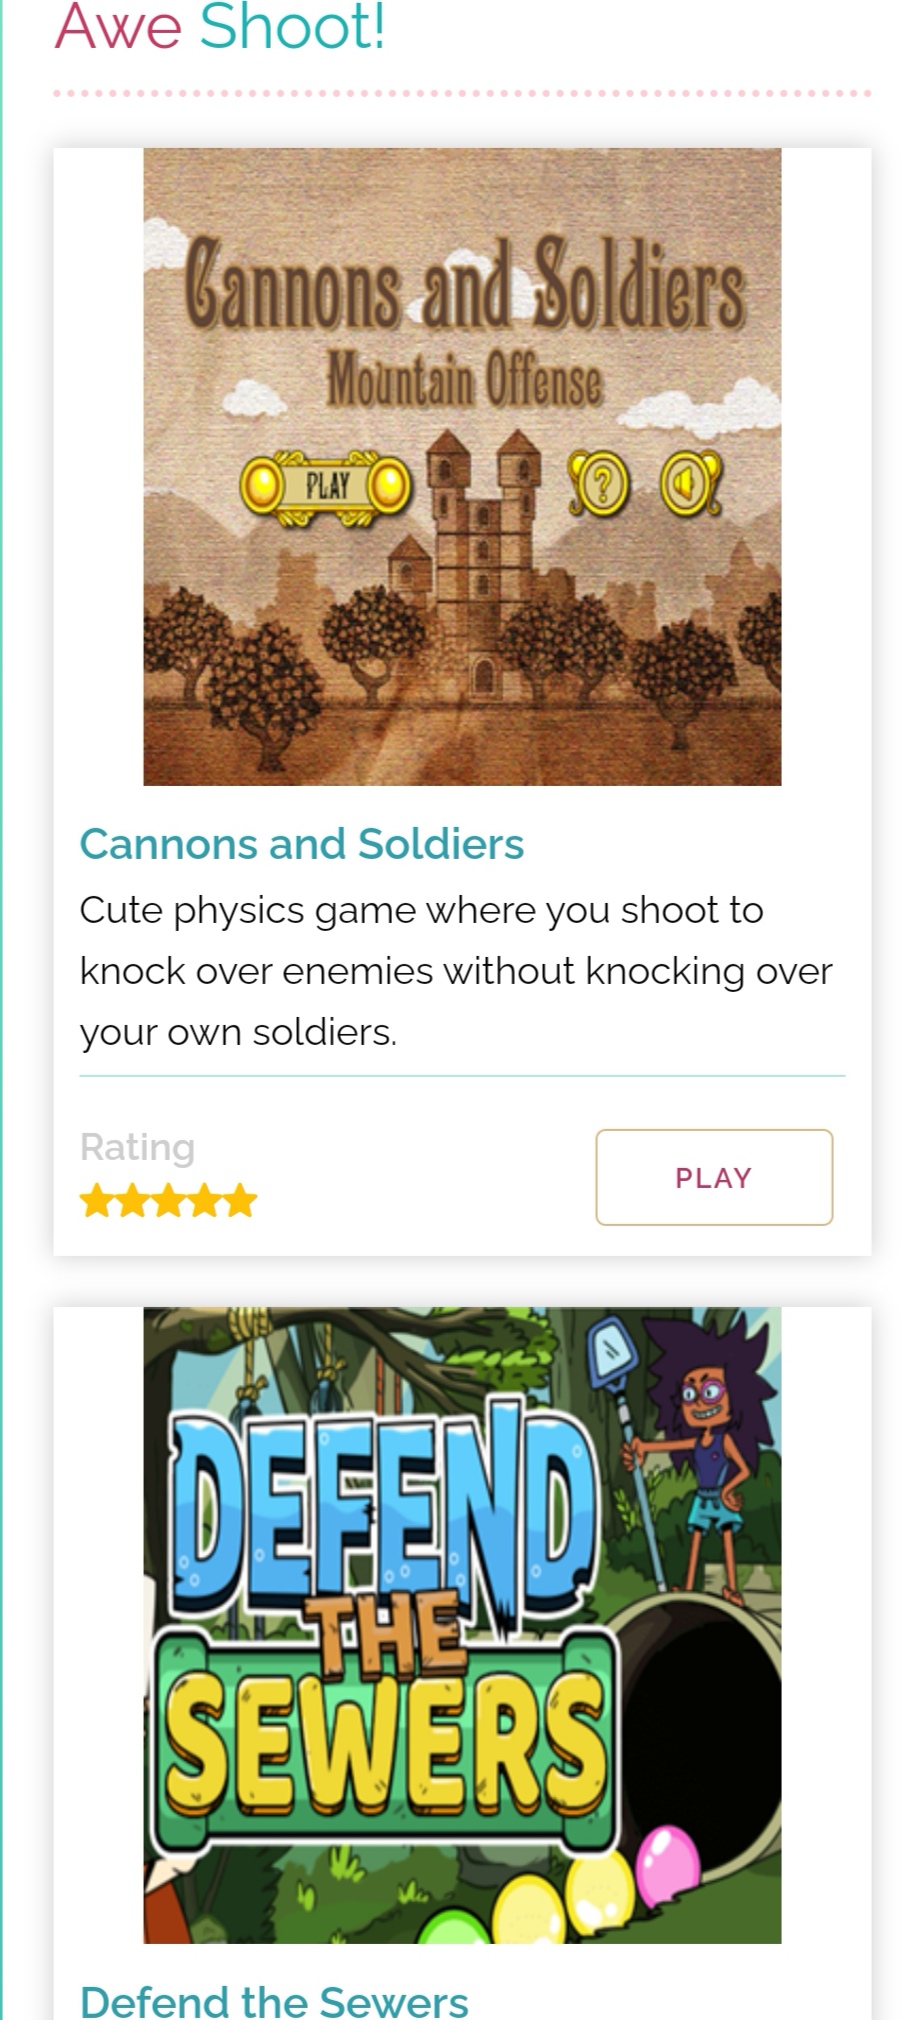The height and width of the screenshot is (2020, 918).
Task: Click the third yellow rating star
Action: 168,1201
